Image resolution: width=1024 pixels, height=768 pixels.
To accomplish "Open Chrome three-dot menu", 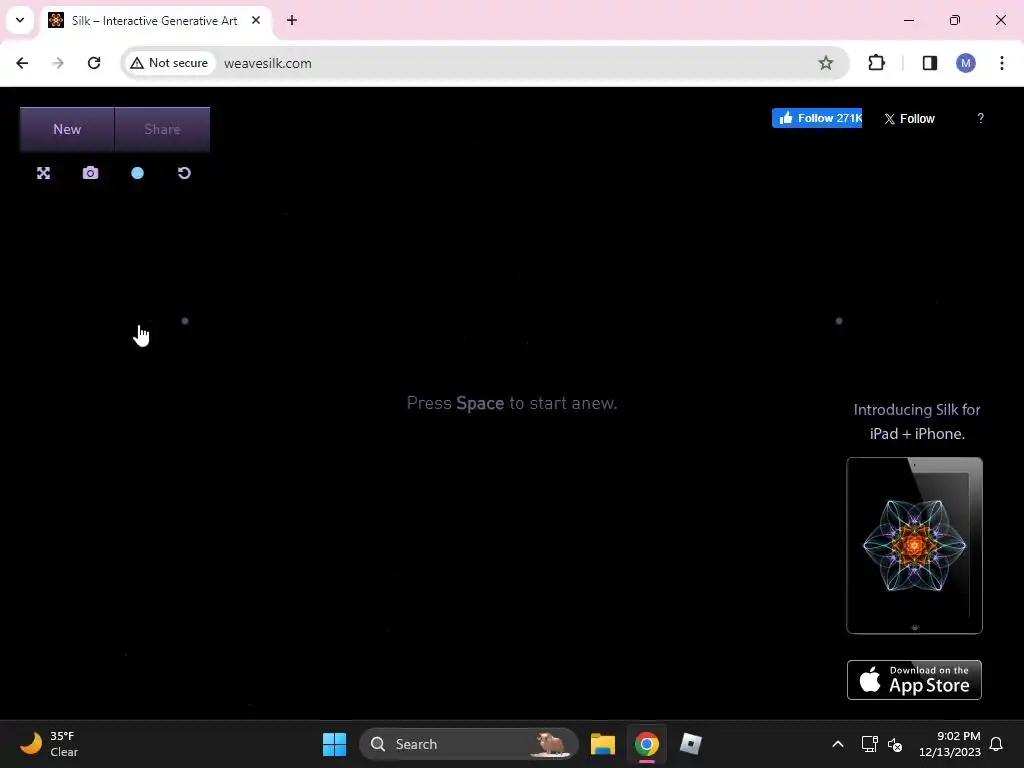I will tap(1002, 63).
